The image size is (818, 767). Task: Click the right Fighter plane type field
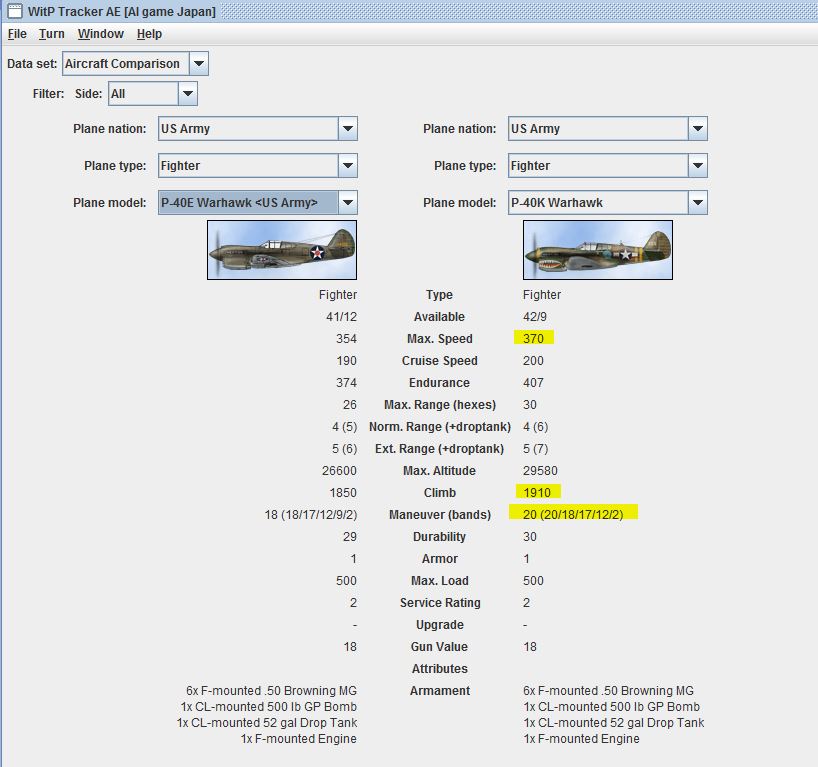[598, 165]
